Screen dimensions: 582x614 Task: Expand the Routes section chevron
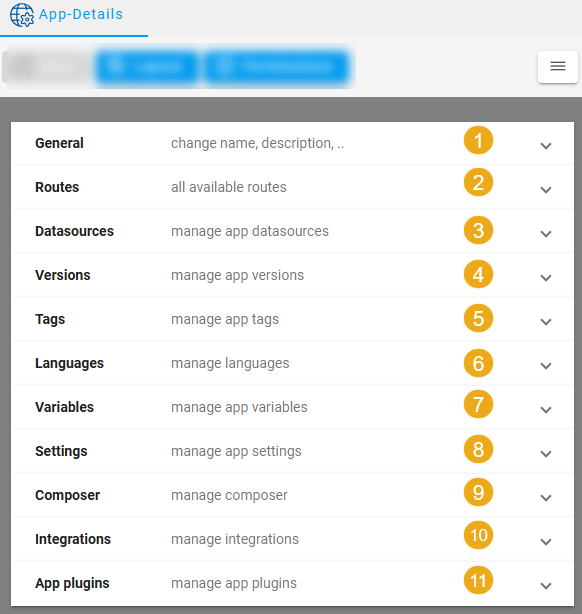click(x=546, y=190)
